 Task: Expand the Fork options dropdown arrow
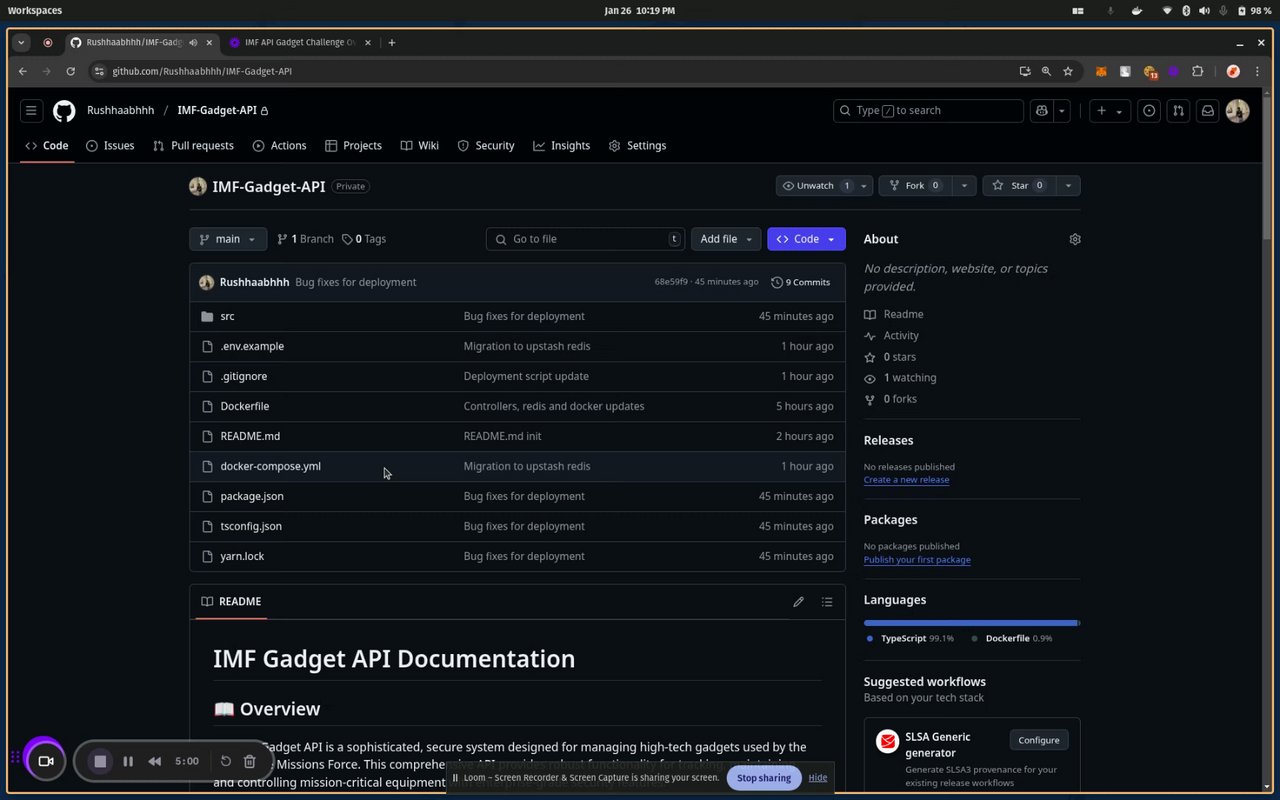click(964, 186)
